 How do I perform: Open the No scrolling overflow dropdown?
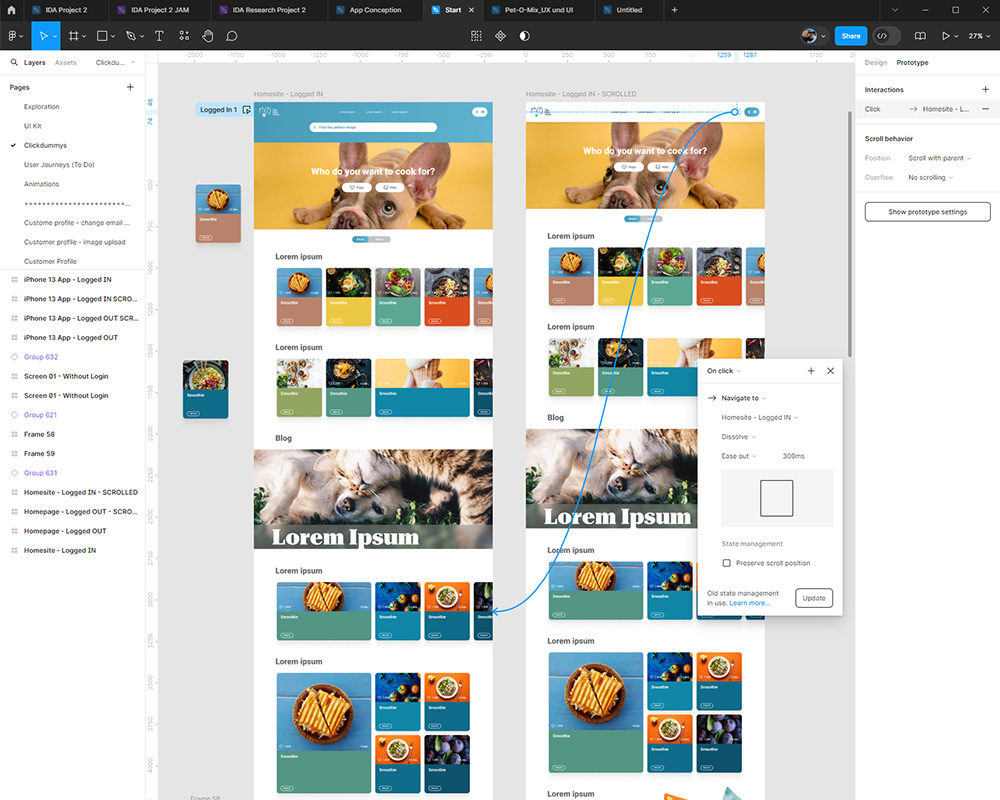tap(930, 177)
